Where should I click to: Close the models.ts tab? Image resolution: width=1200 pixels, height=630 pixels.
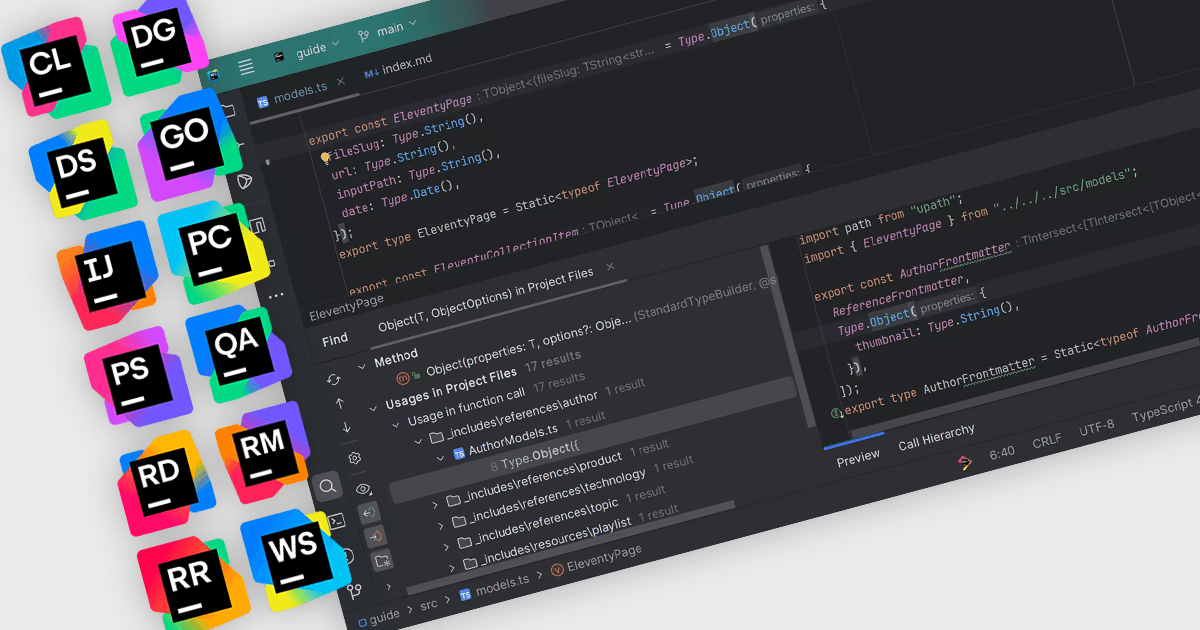[x=340, y=81]
